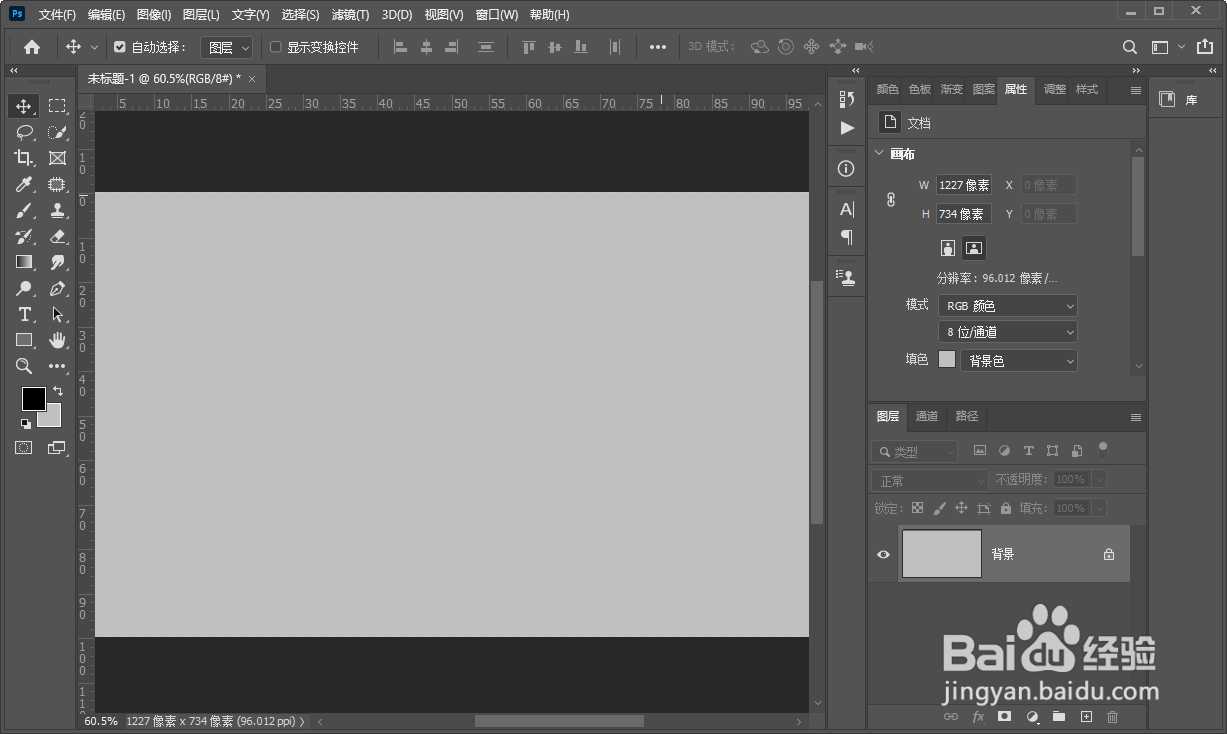Hide the 背景 layer eye icon
Screen dimensions: 1227x734
[x=883, y=554]
